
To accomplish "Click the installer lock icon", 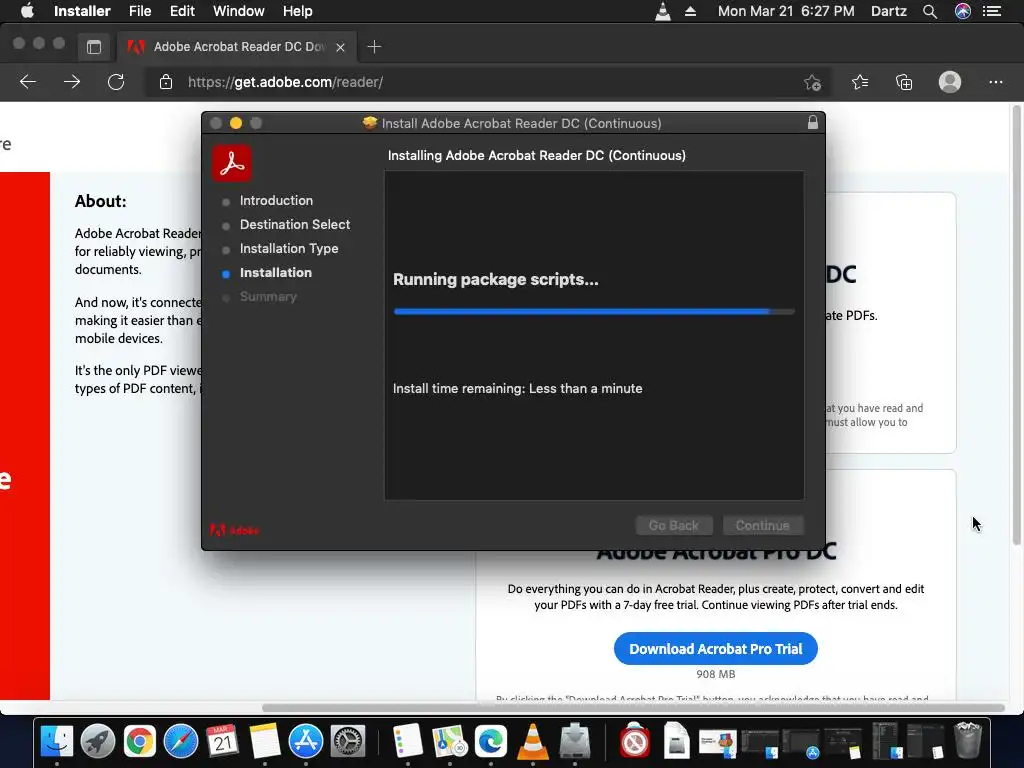I will pyautogui.click(x=812, y=123).
